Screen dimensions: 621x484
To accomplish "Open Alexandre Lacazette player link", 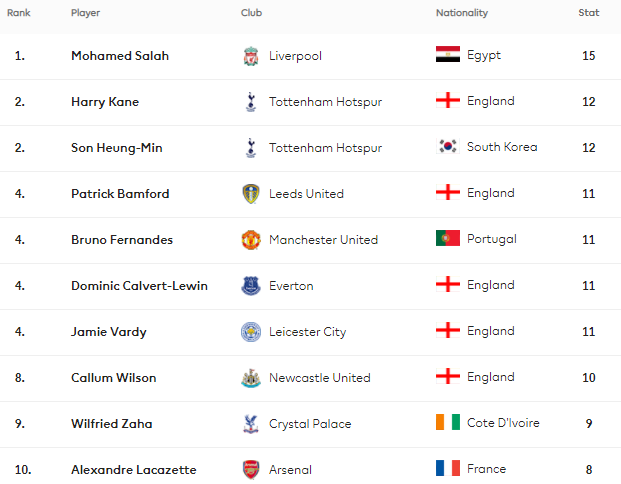I will tap(133, 470).
